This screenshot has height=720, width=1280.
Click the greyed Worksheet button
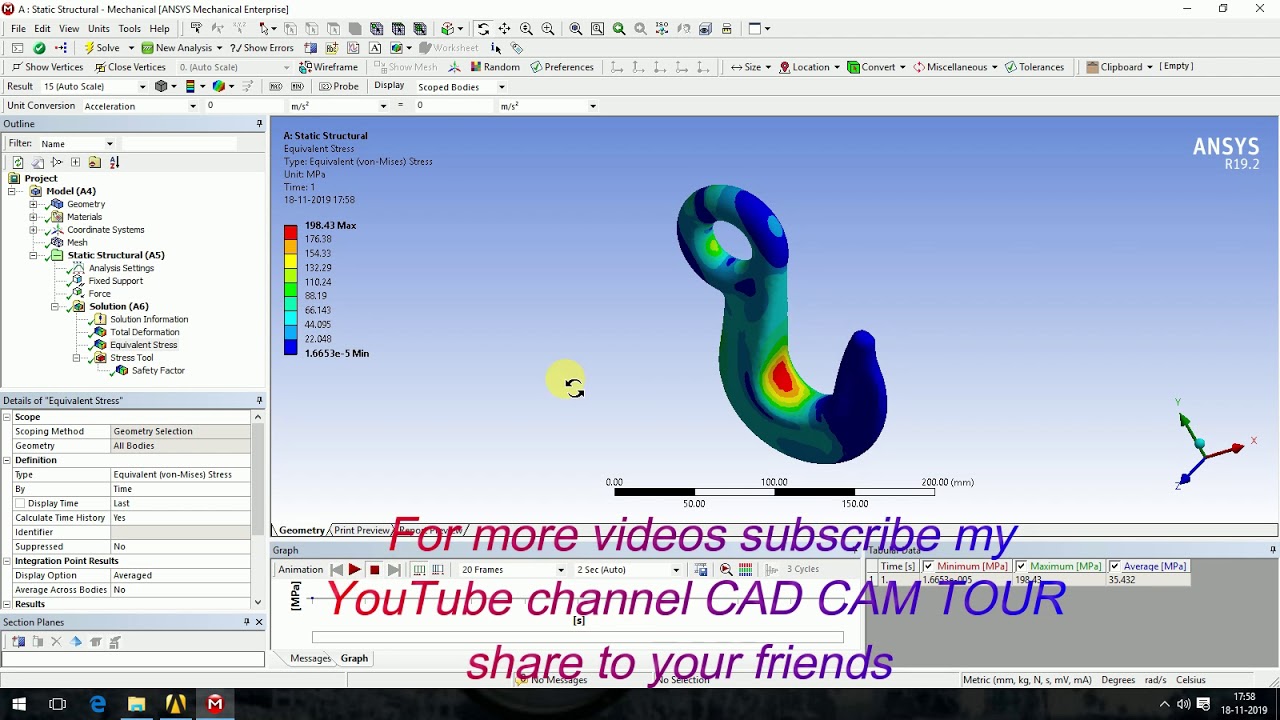click(449, 48)
